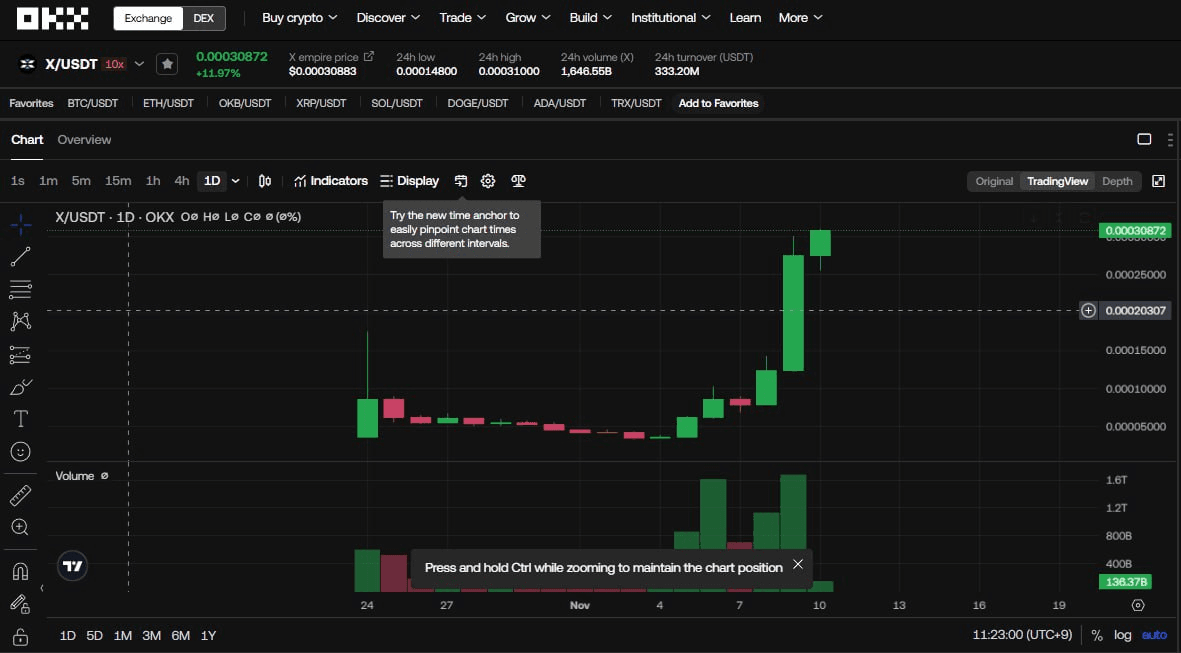Select Original chart view
1181x653 pixels.
pyautogui.click(x=994, y=181)
